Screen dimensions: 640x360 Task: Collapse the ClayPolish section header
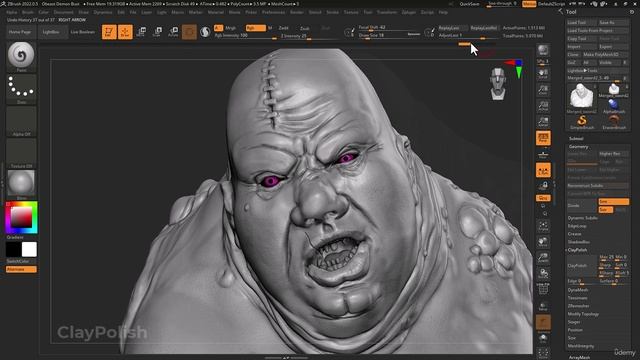[x=578, y=250]
